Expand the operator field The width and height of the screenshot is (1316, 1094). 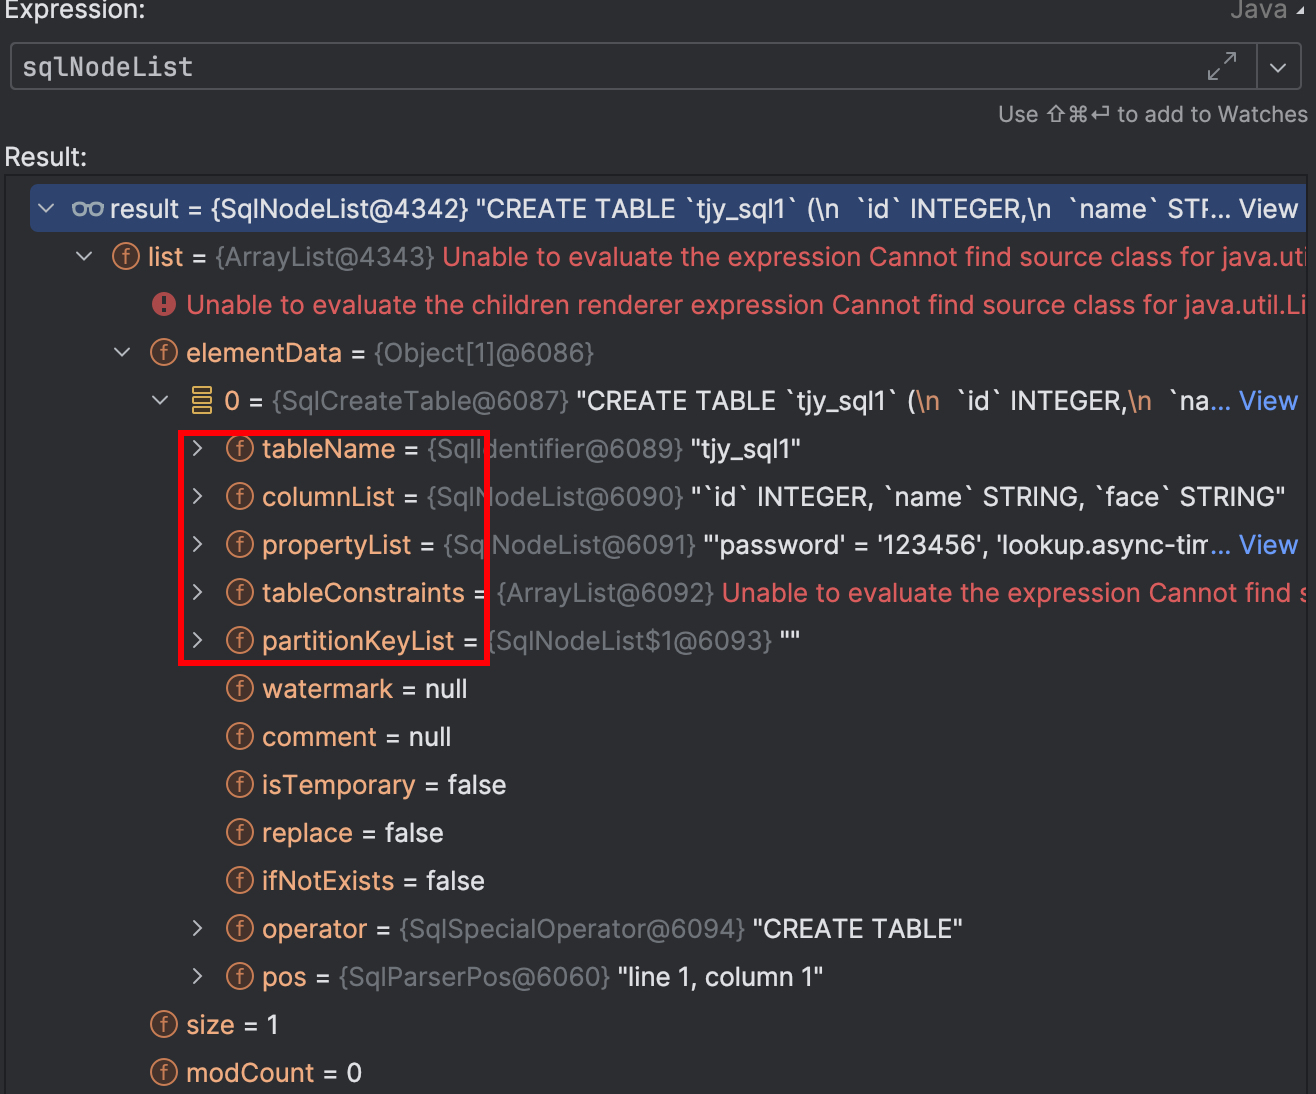pos(198,929)
